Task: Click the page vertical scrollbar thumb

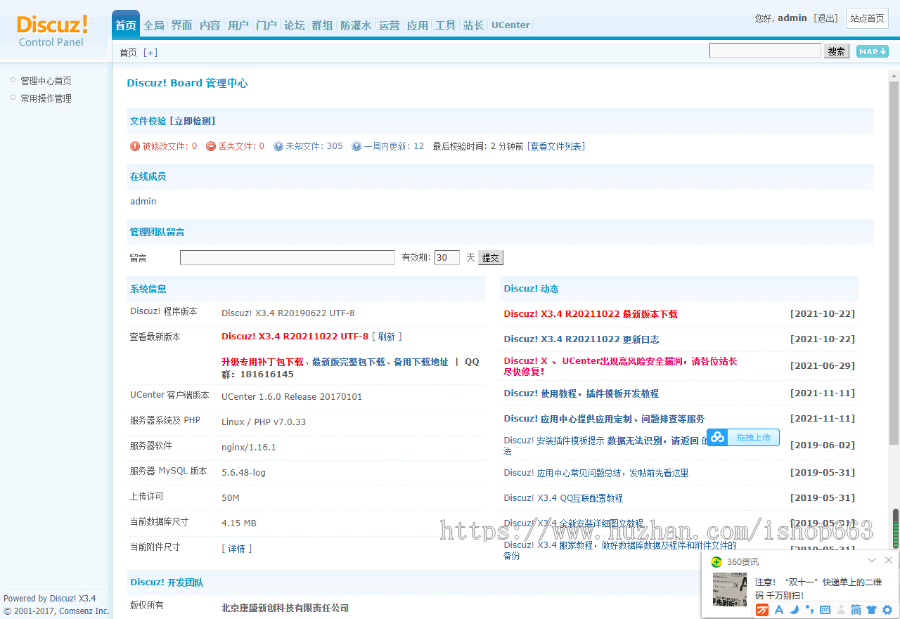Action: [x=894, y=263]
